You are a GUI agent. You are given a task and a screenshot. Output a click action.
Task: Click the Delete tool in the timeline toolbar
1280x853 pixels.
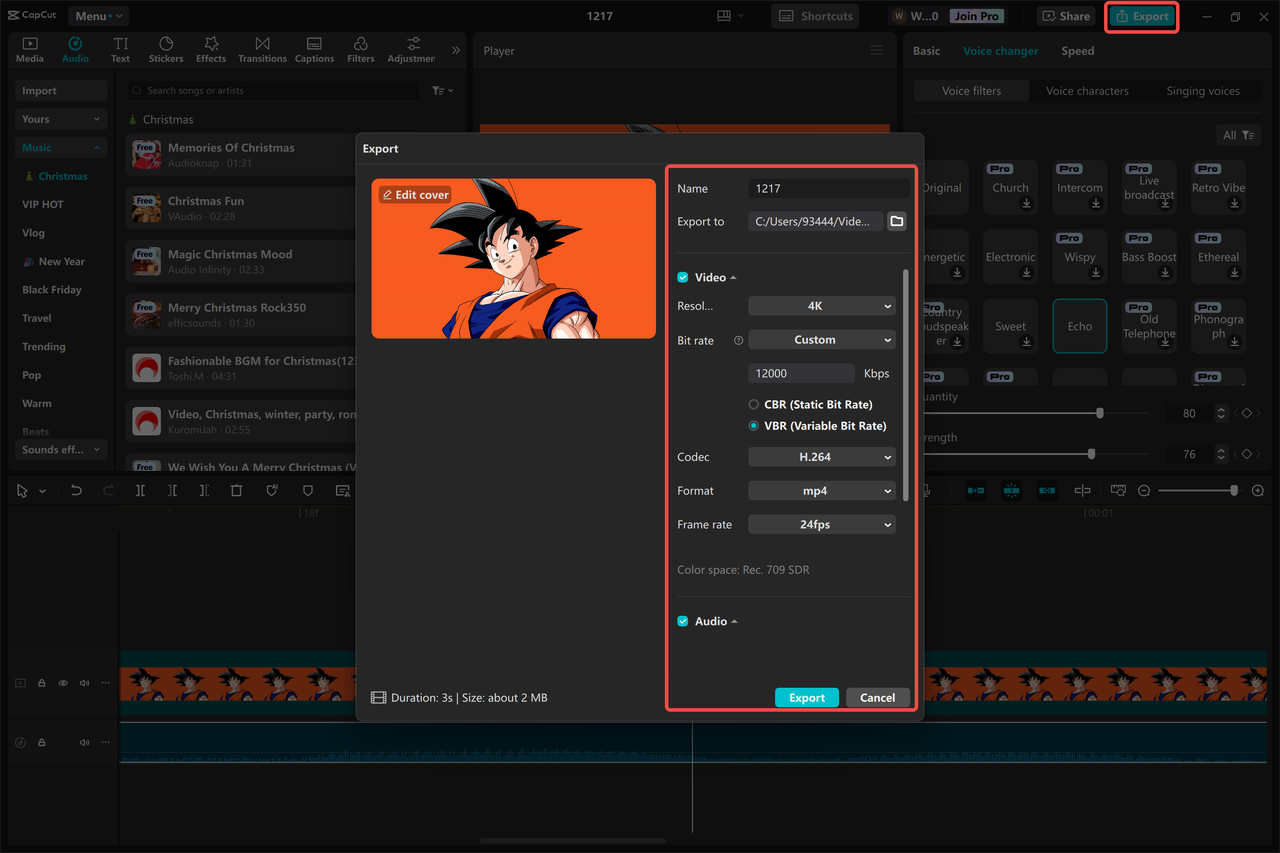point(235,490)
